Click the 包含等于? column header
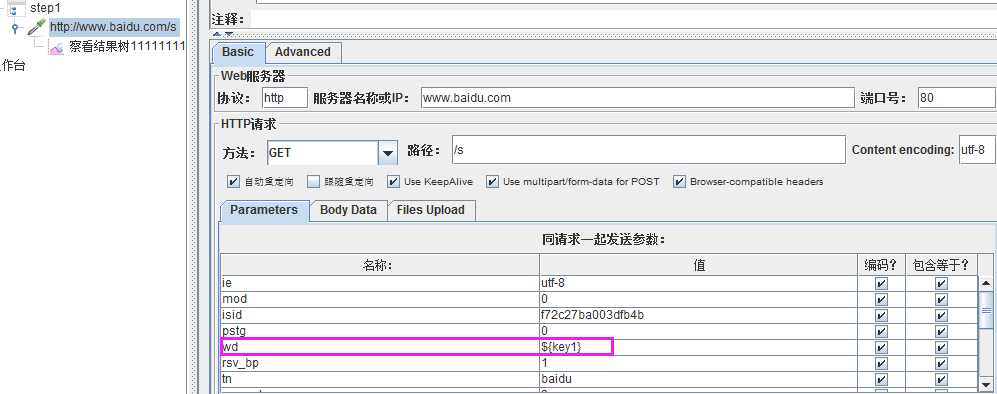997x394 pixels. [x=941, y=265]
